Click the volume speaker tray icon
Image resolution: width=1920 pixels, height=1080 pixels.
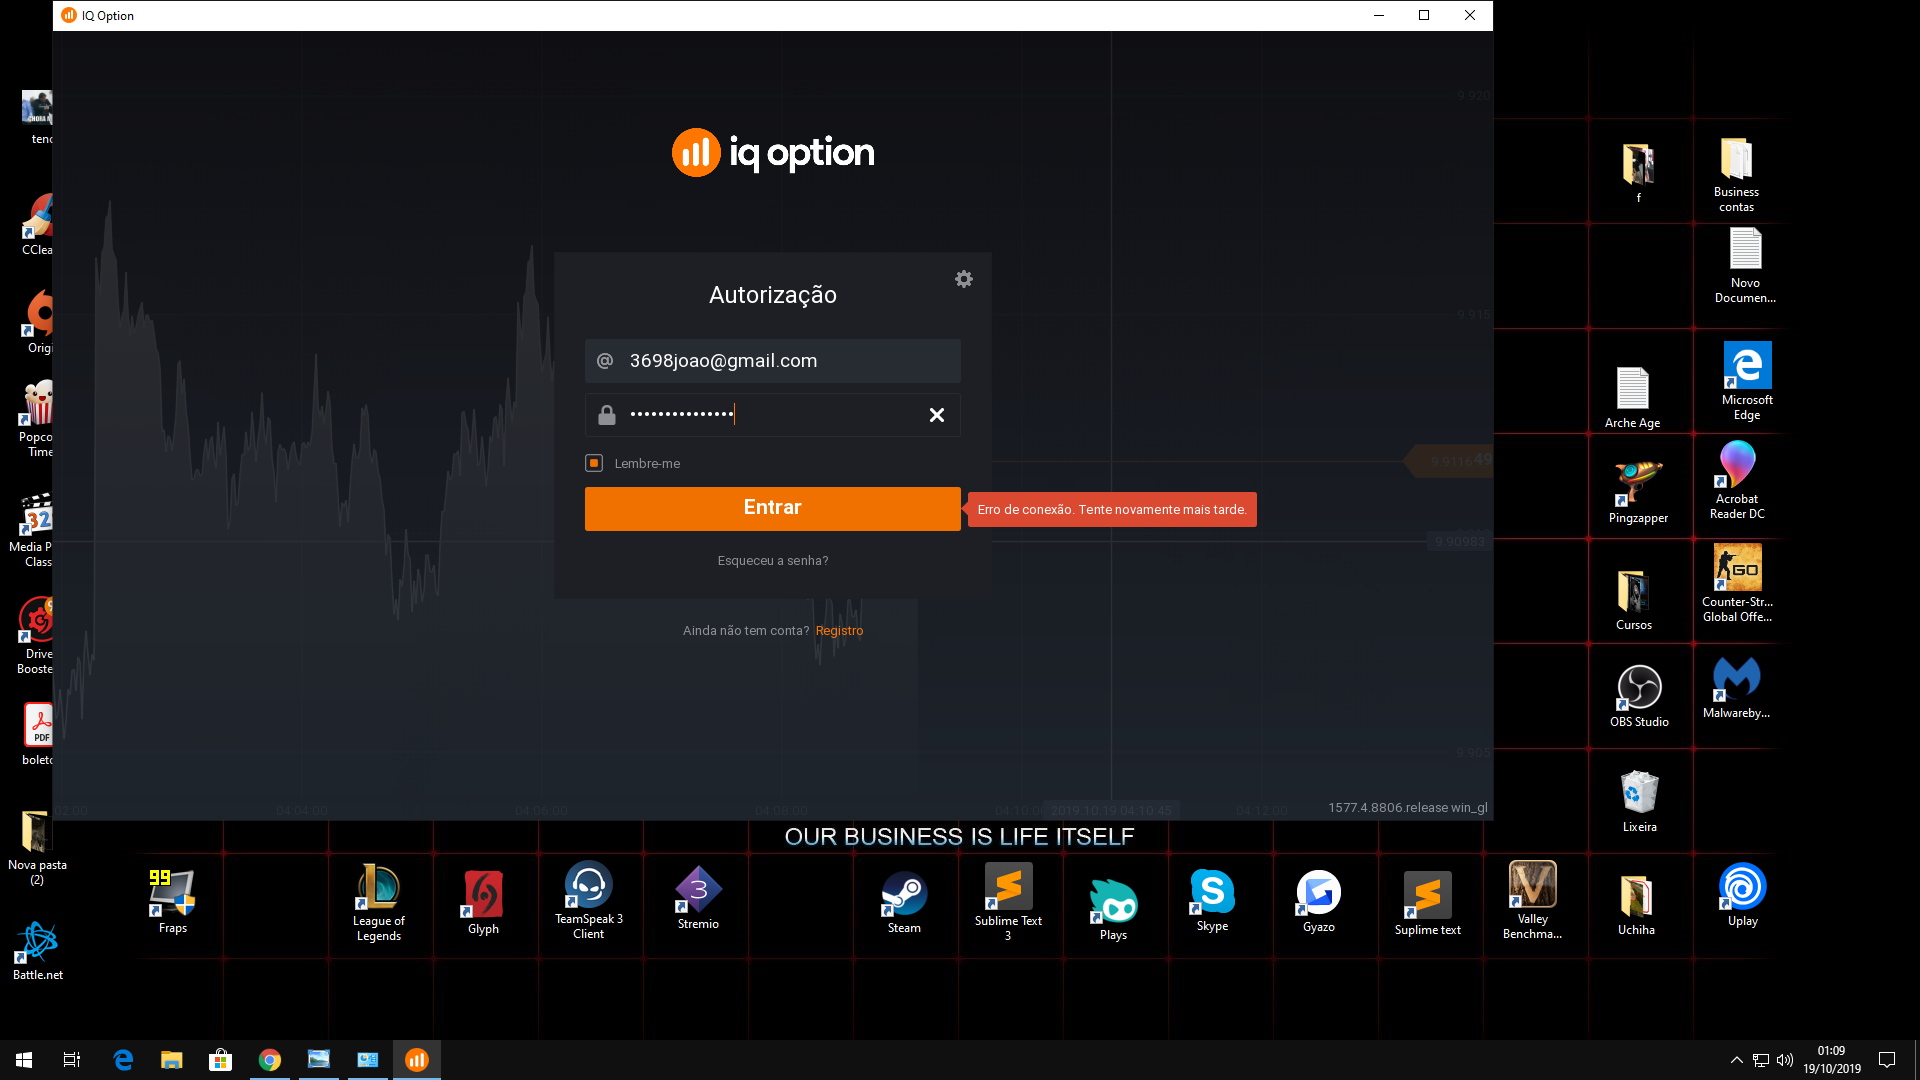1785,1060
